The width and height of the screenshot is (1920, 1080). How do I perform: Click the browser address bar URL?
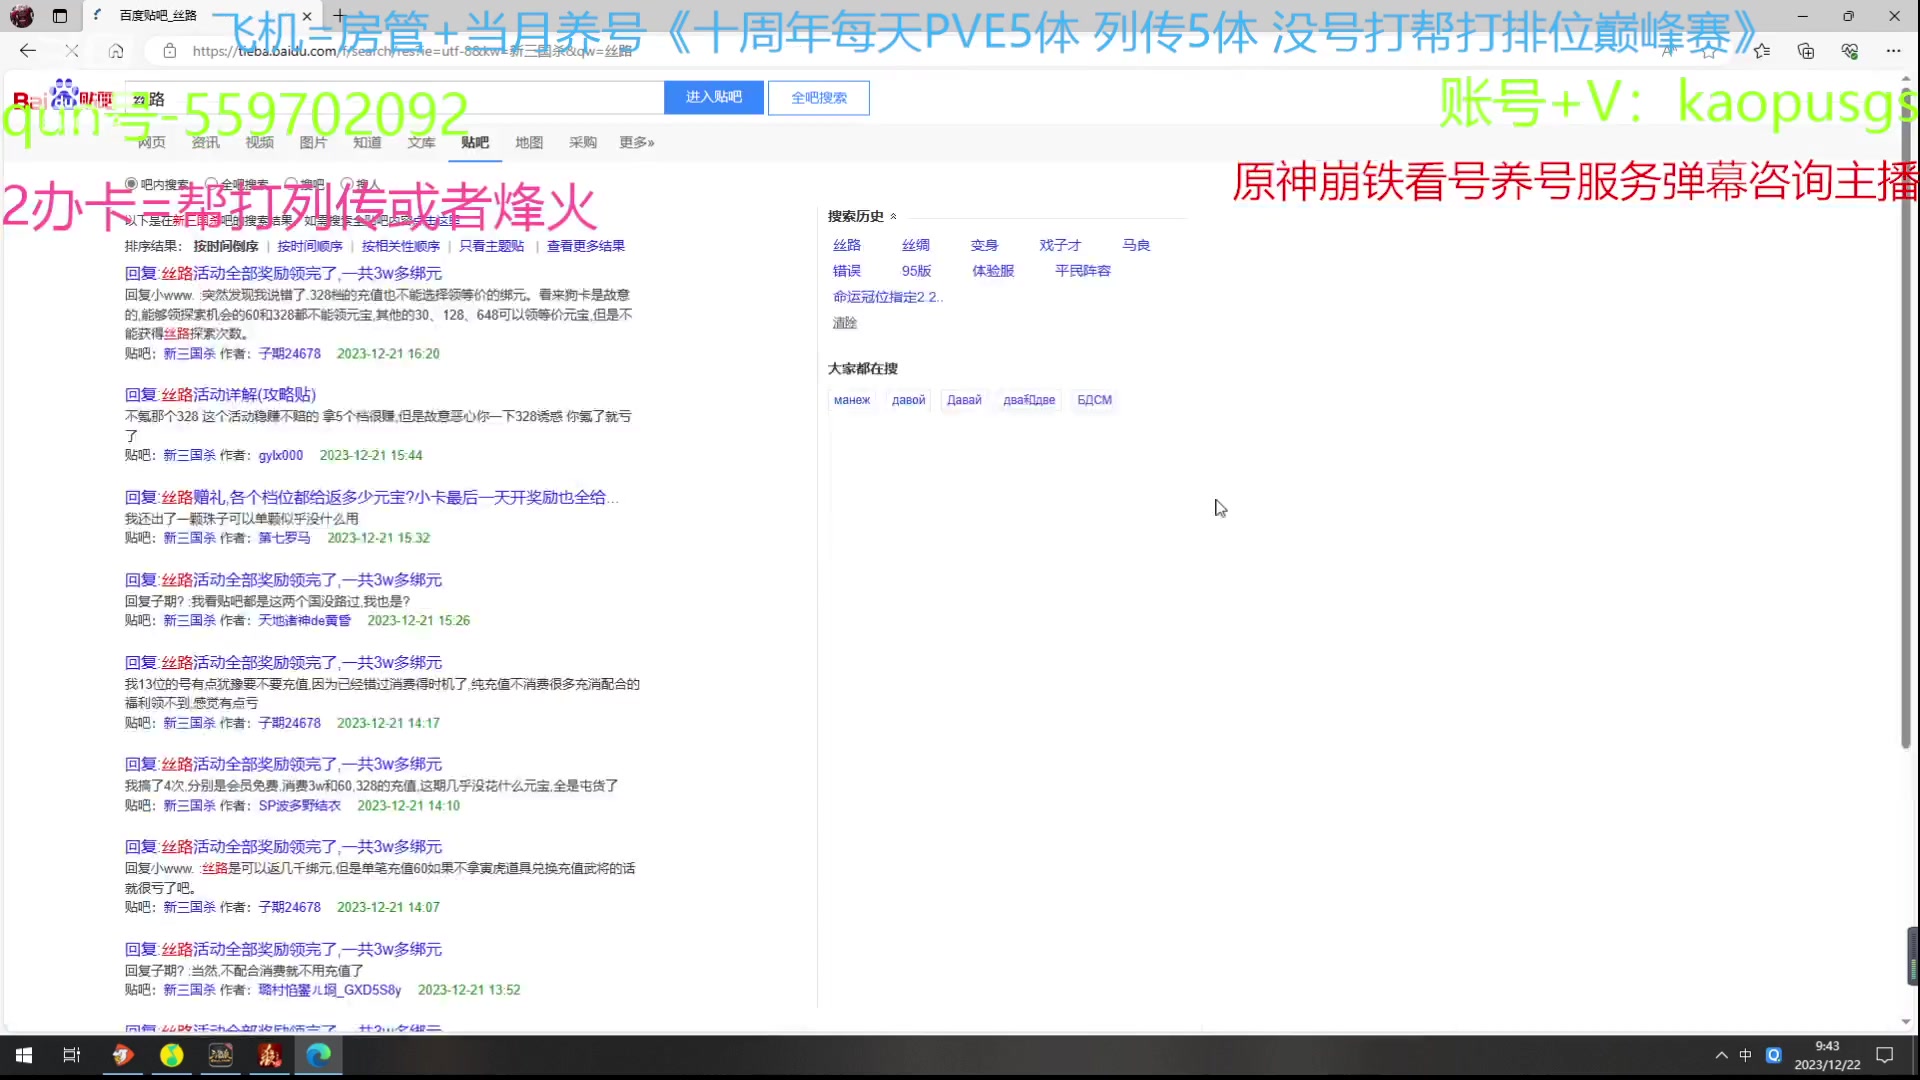tap(412, 50)
